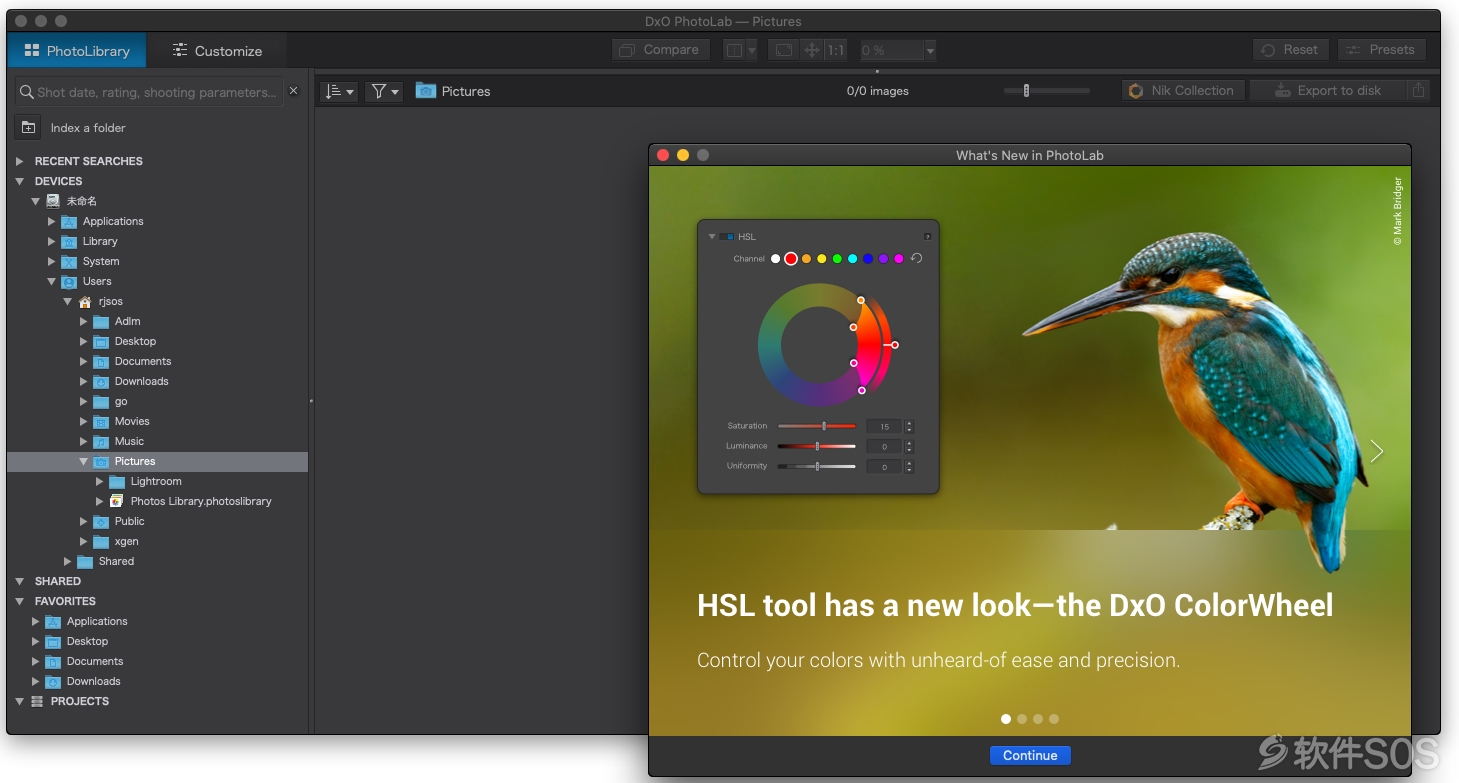Select the Adlm folder row
1459x783 pixels.
tap(158, 321)
